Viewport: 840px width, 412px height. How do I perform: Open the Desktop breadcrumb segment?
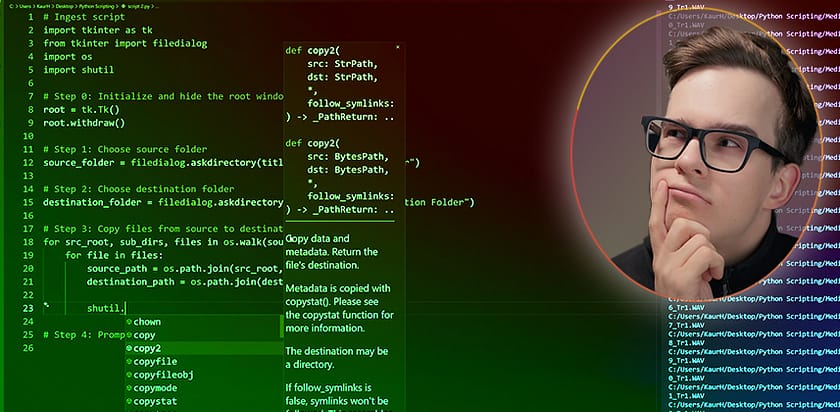(64, 6)
